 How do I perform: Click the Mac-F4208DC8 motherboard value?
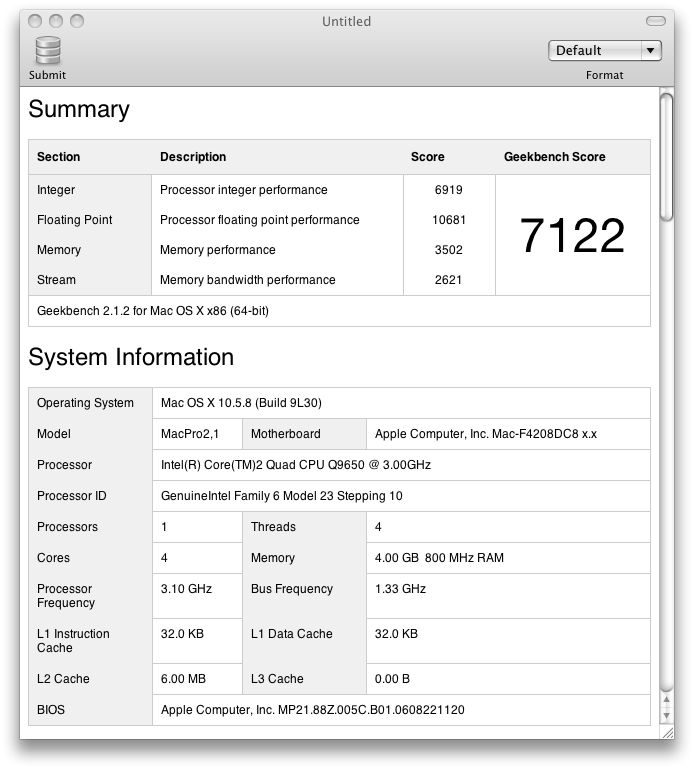486,434
